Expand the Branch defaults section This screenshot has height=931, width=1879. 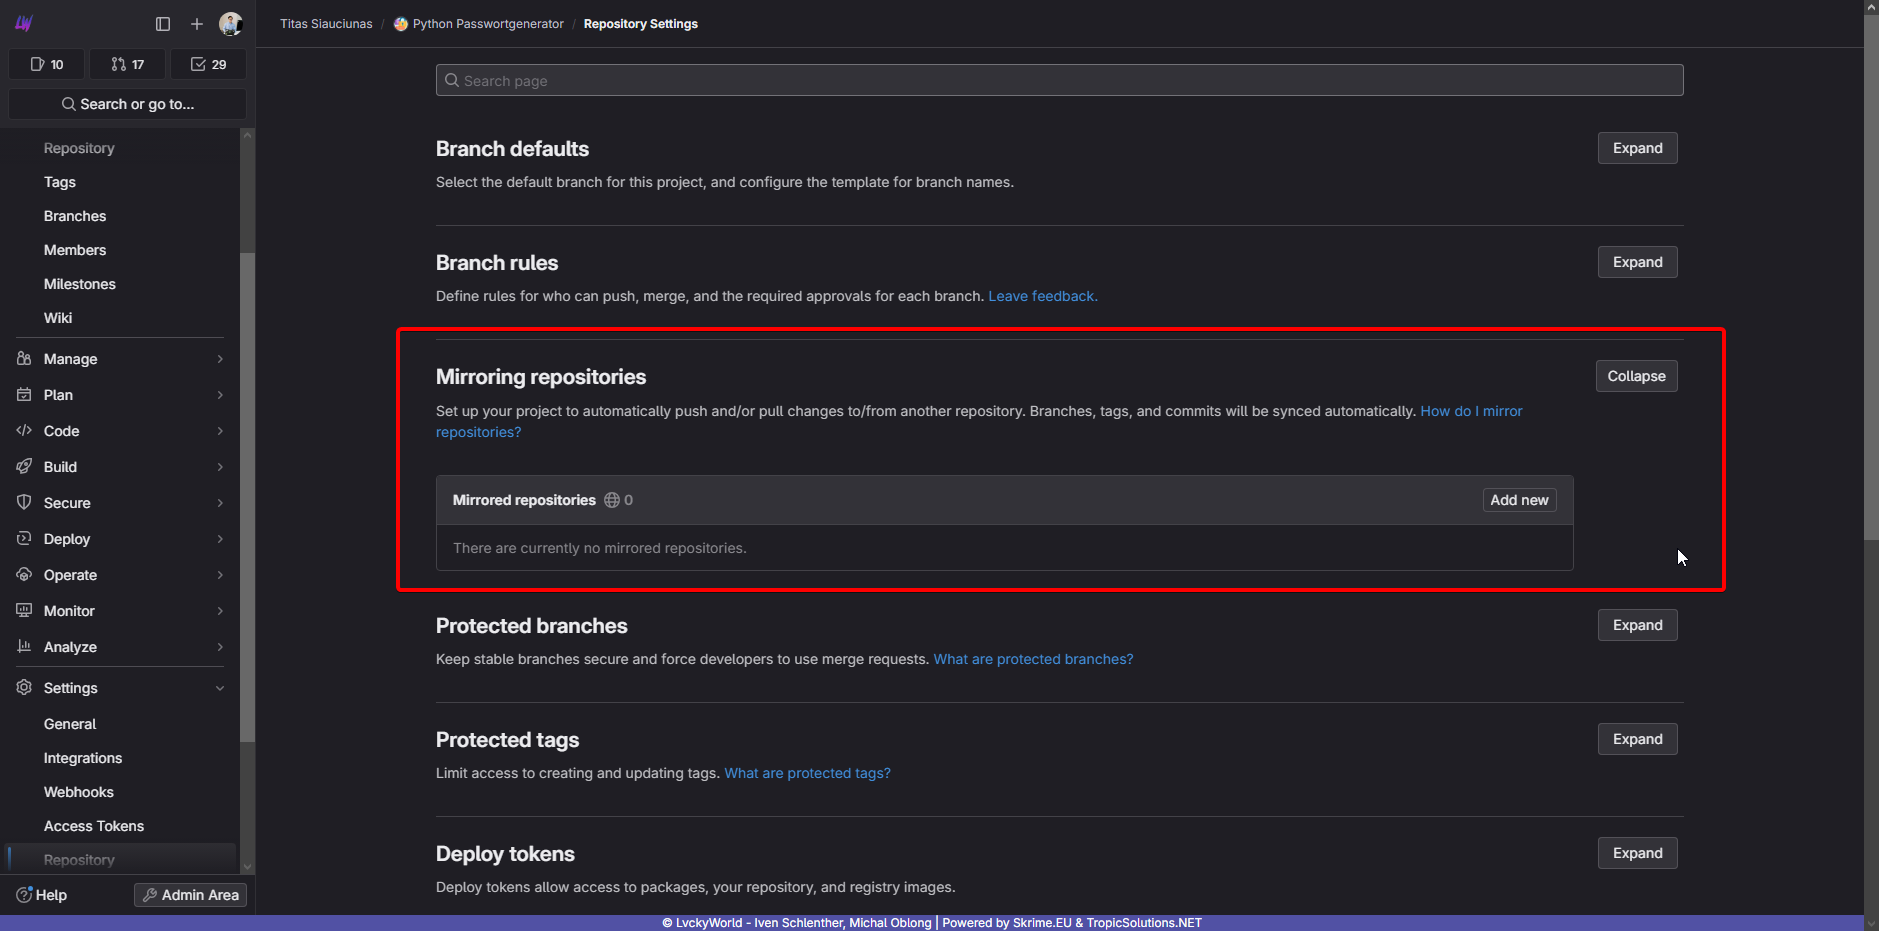(x=1637, y=148)
